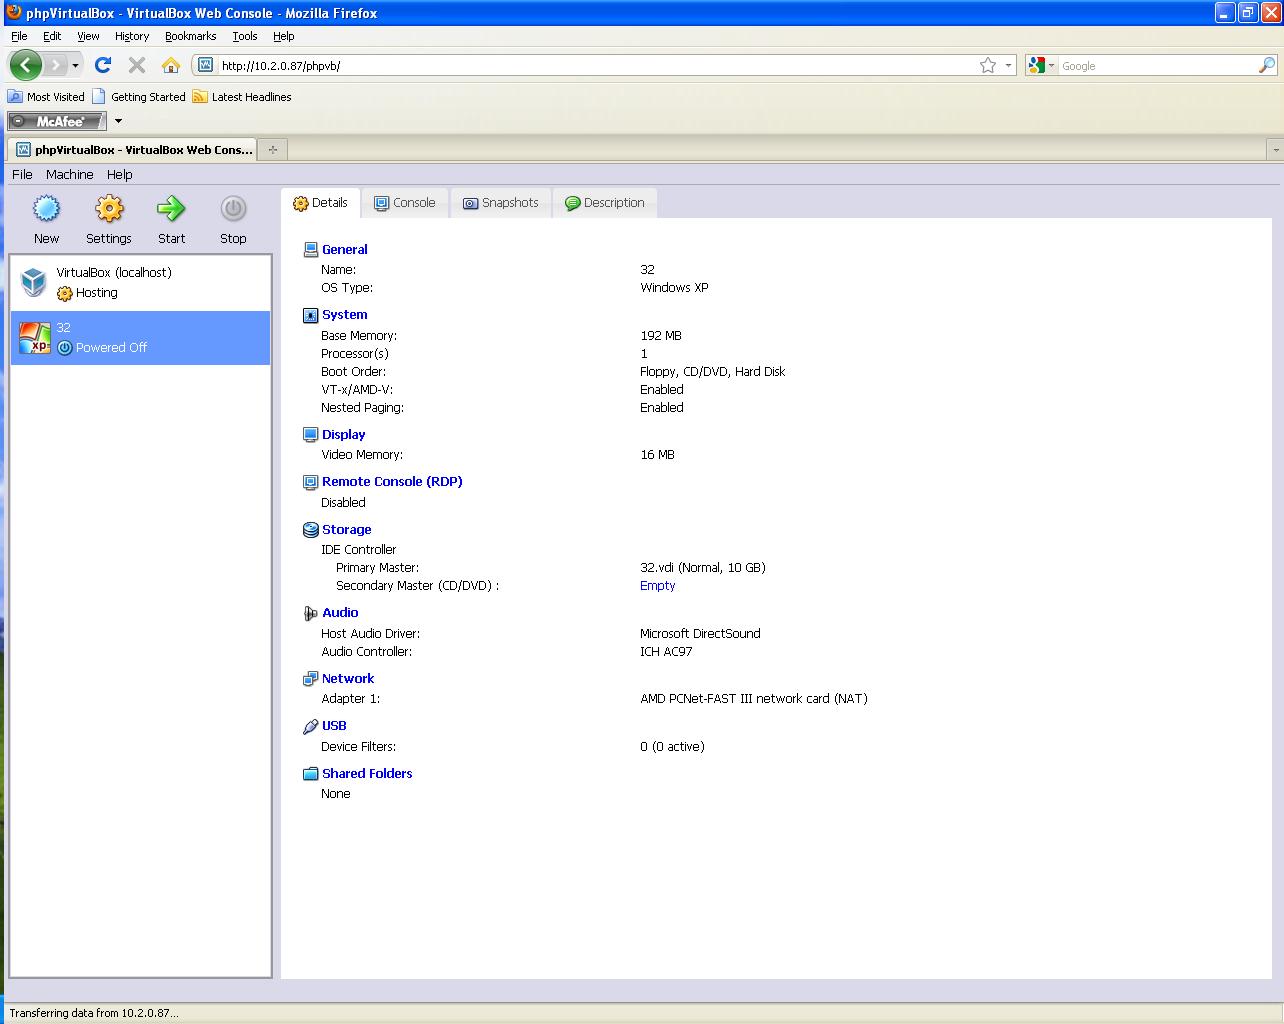Expand the search engine selector dropdown
The height and width of the screenshot is (1024, 1284).
click(1040, 65)
